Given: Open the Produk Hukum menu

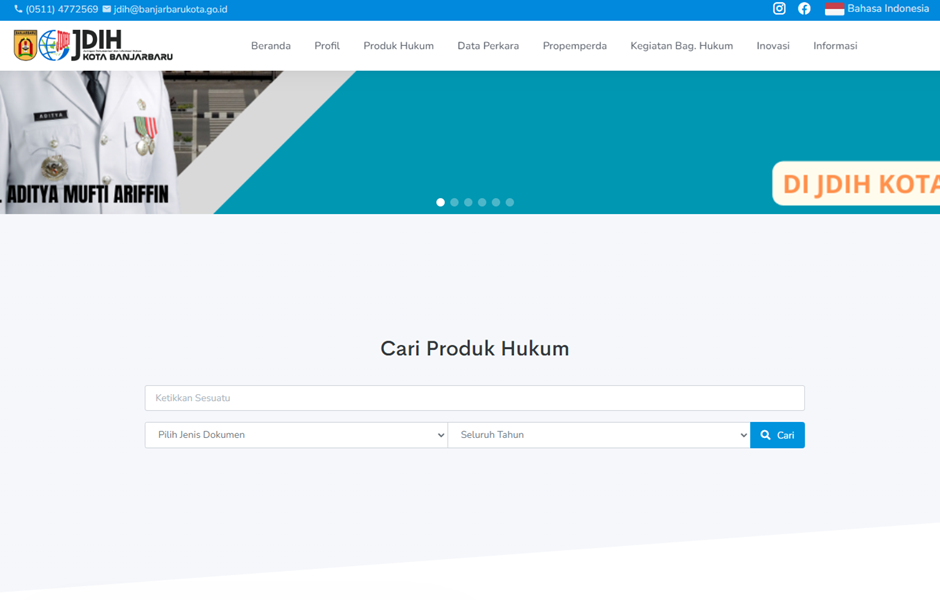Looking at the screenshot, I should [x=398, y=46].
